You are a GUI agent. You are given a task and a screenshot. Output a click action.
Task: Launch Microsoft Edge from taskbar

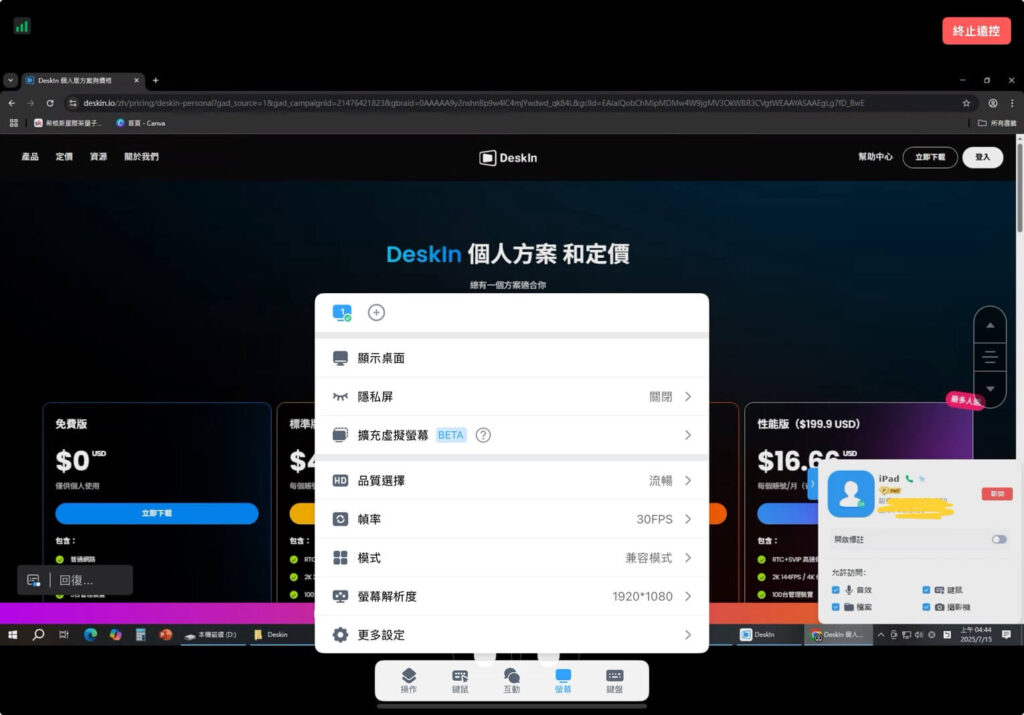[x=90, y=635]
